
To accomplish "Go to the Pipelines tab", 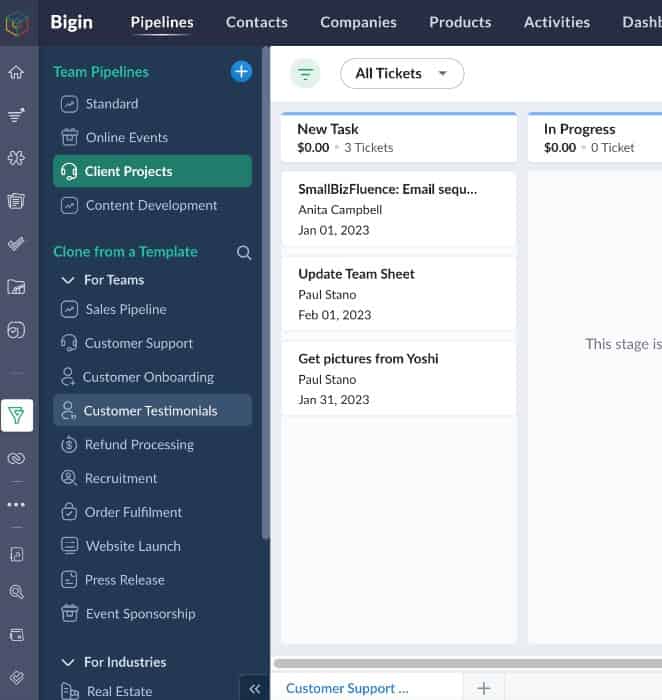I will click(x=162, y=22).
